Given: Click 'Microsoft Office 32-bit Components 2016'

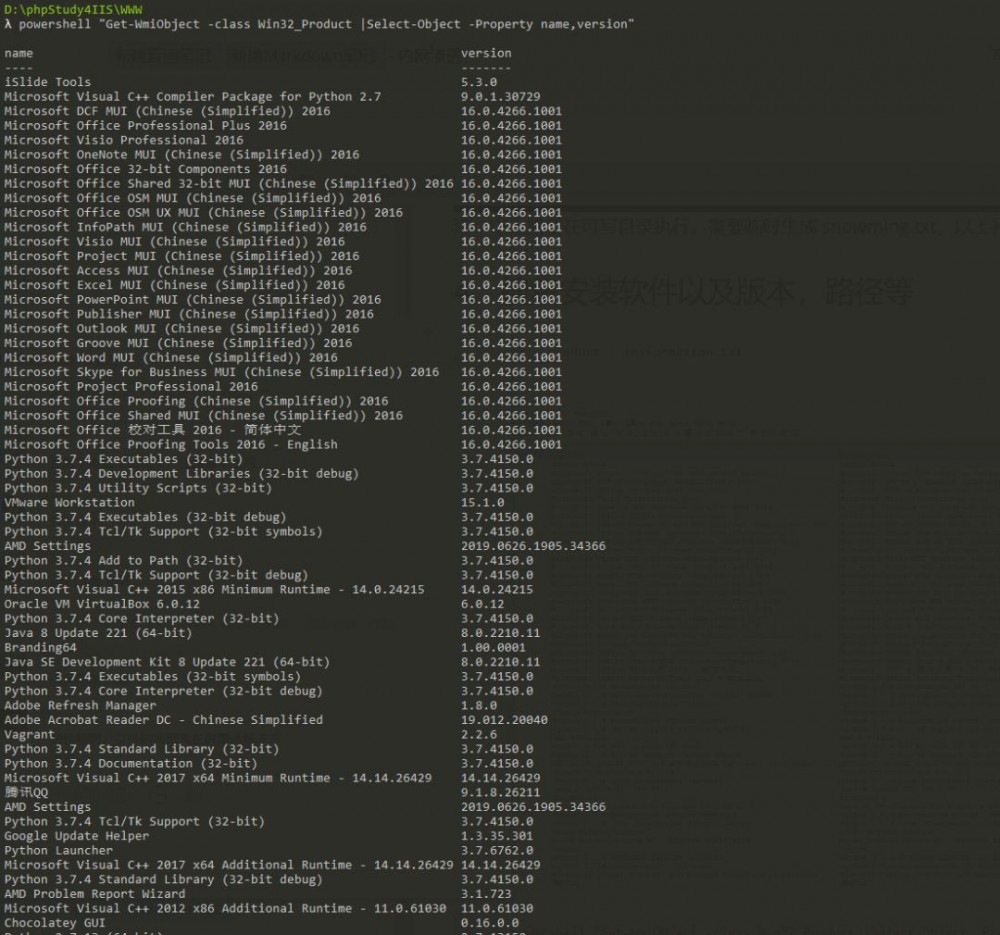Looking at the screenshot, I should 145,169.
